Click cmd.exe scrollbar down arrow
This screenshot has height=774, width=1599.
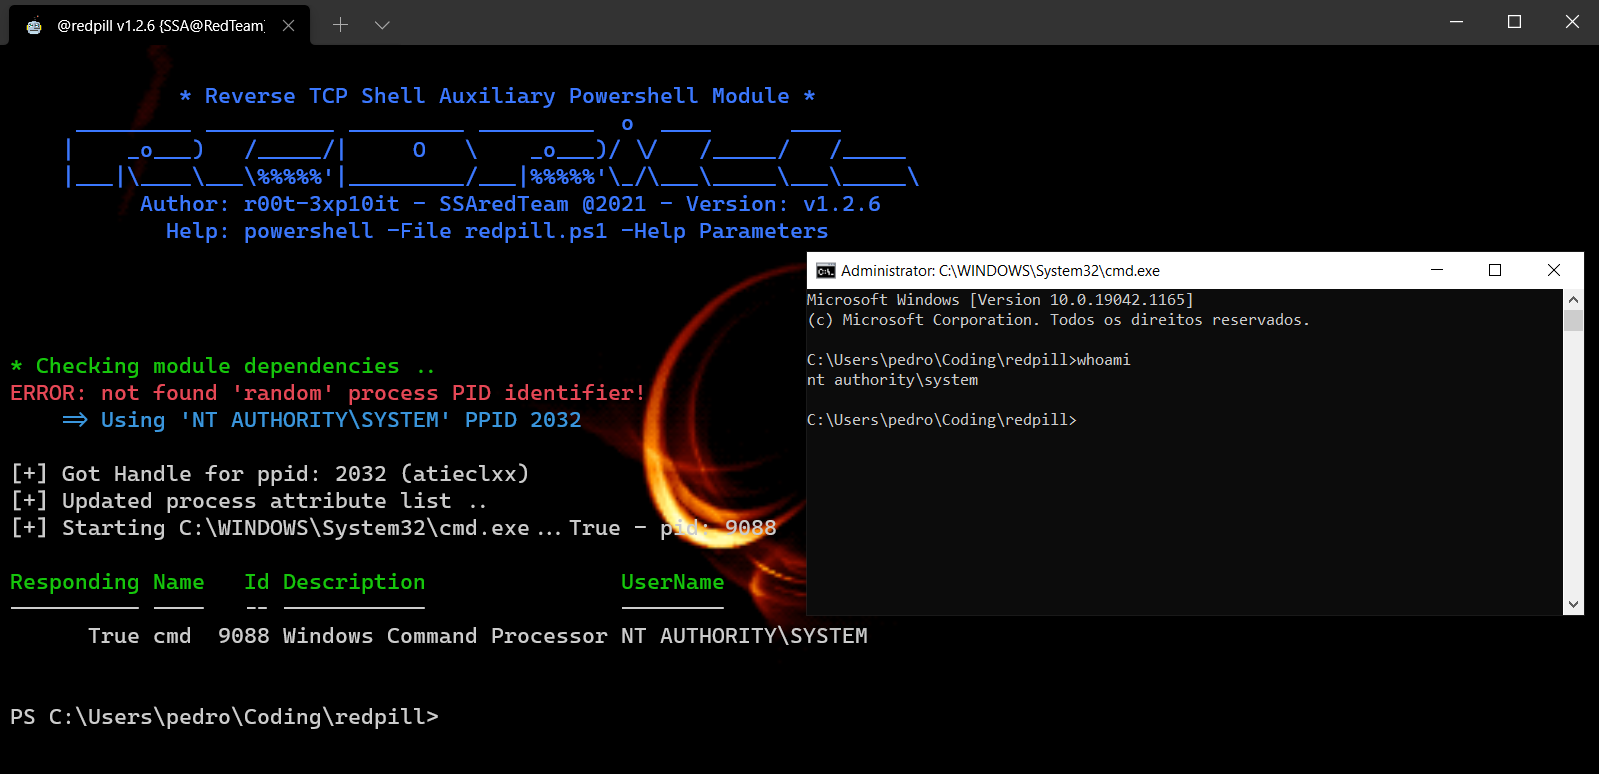coord(1574,604)
